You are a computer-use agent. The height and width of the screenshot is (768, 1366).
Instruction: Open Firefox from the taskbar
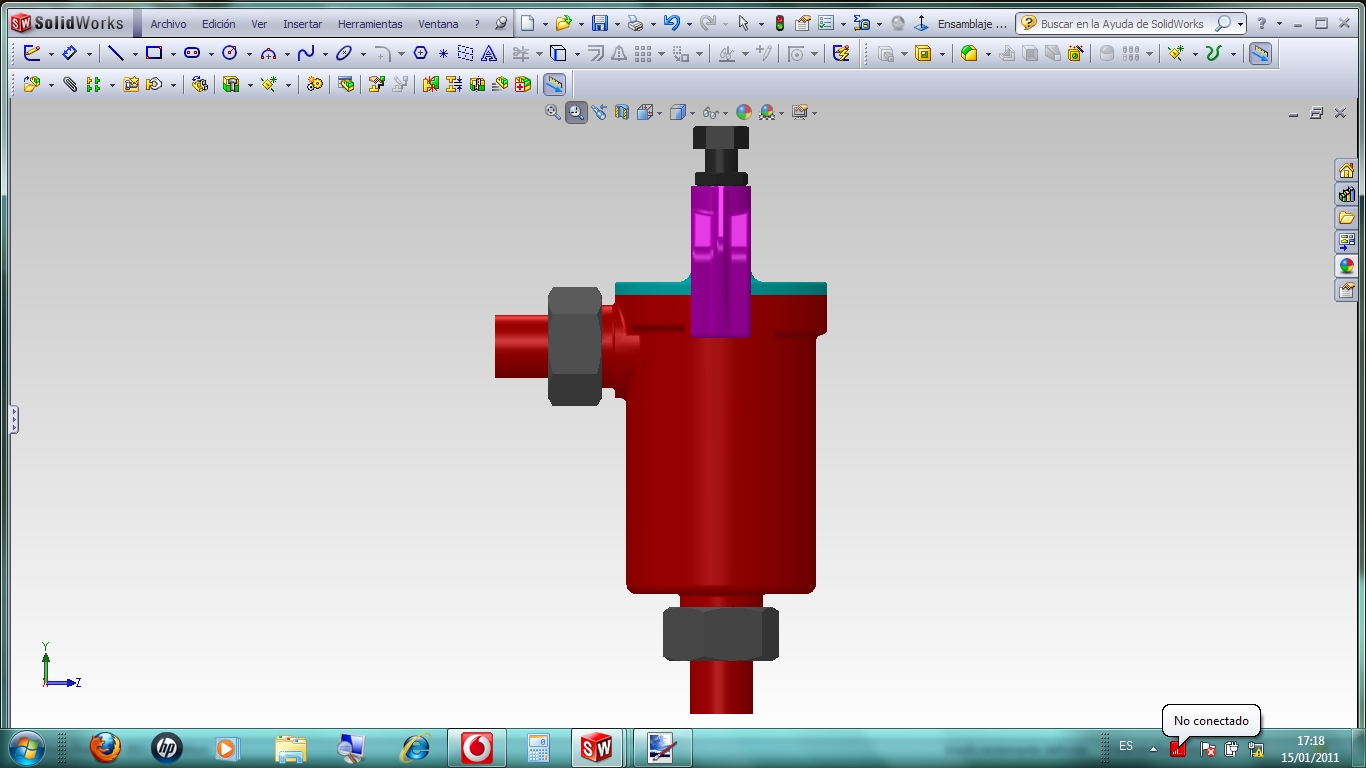point(105,747)
